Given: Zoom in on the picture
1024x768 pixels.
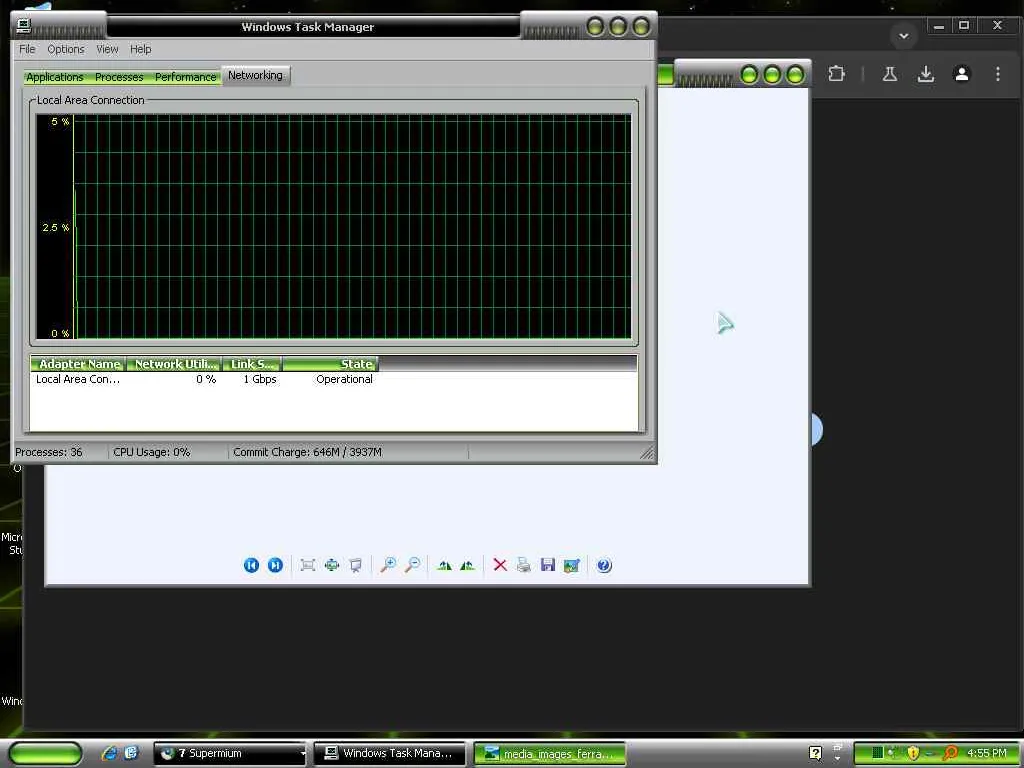Looking at the screenshot, I should pyautogui.click(x=389, y=565).
